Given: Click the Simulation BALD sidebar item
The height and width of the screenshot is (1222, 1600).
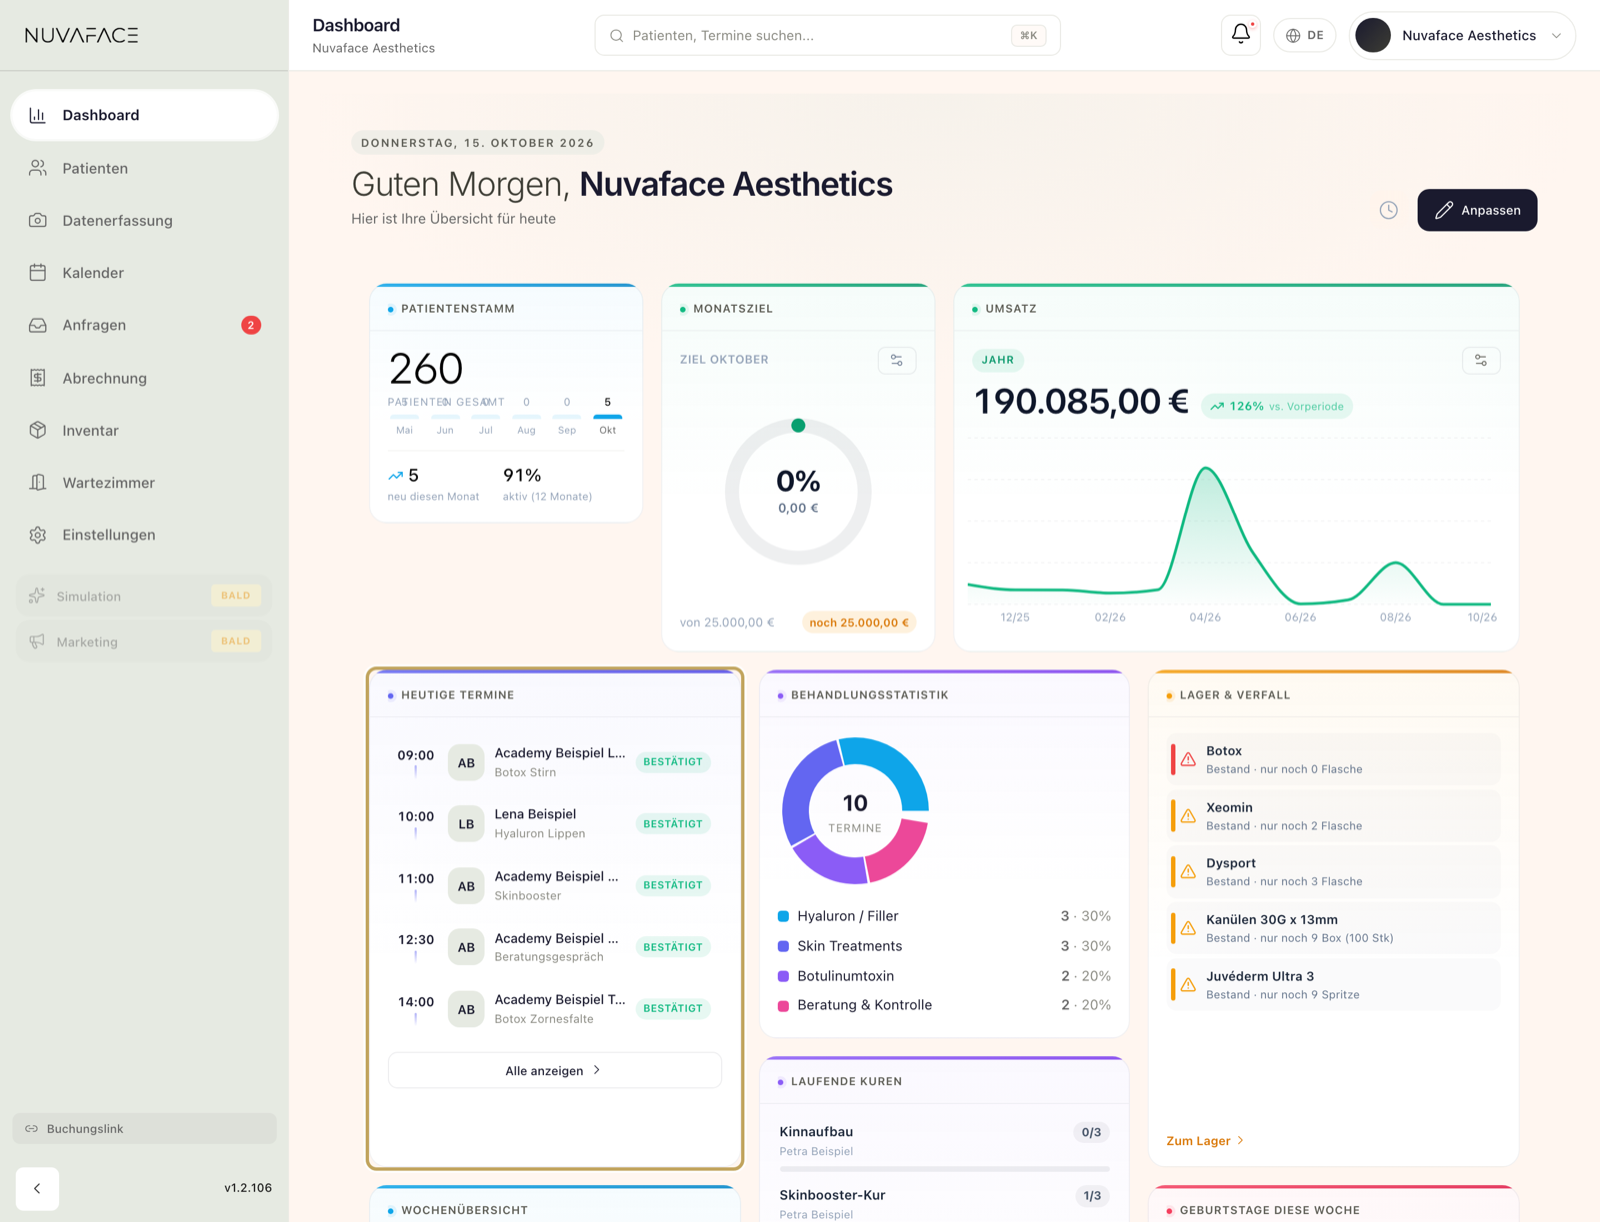Looking at the screenshot, I should (x=144, y=596).
